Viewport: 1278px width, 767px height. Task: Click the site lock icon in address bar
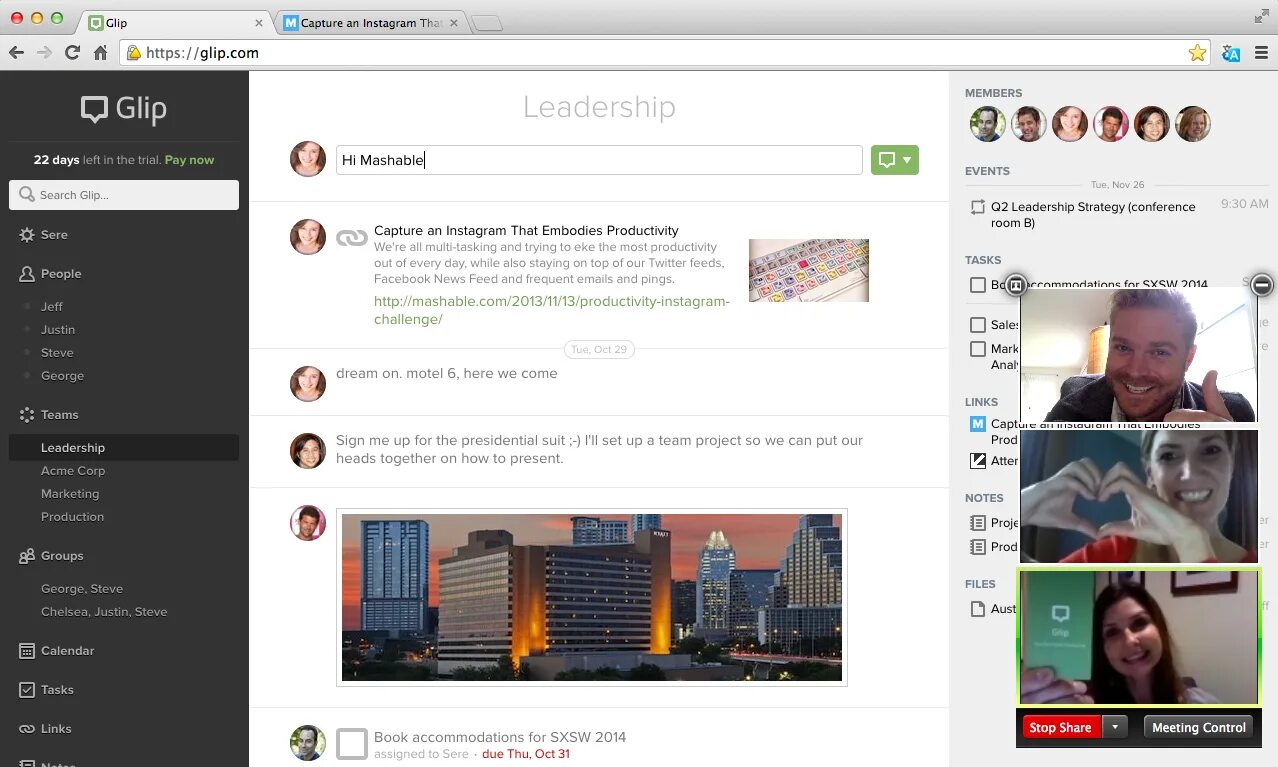coord(133,53)
